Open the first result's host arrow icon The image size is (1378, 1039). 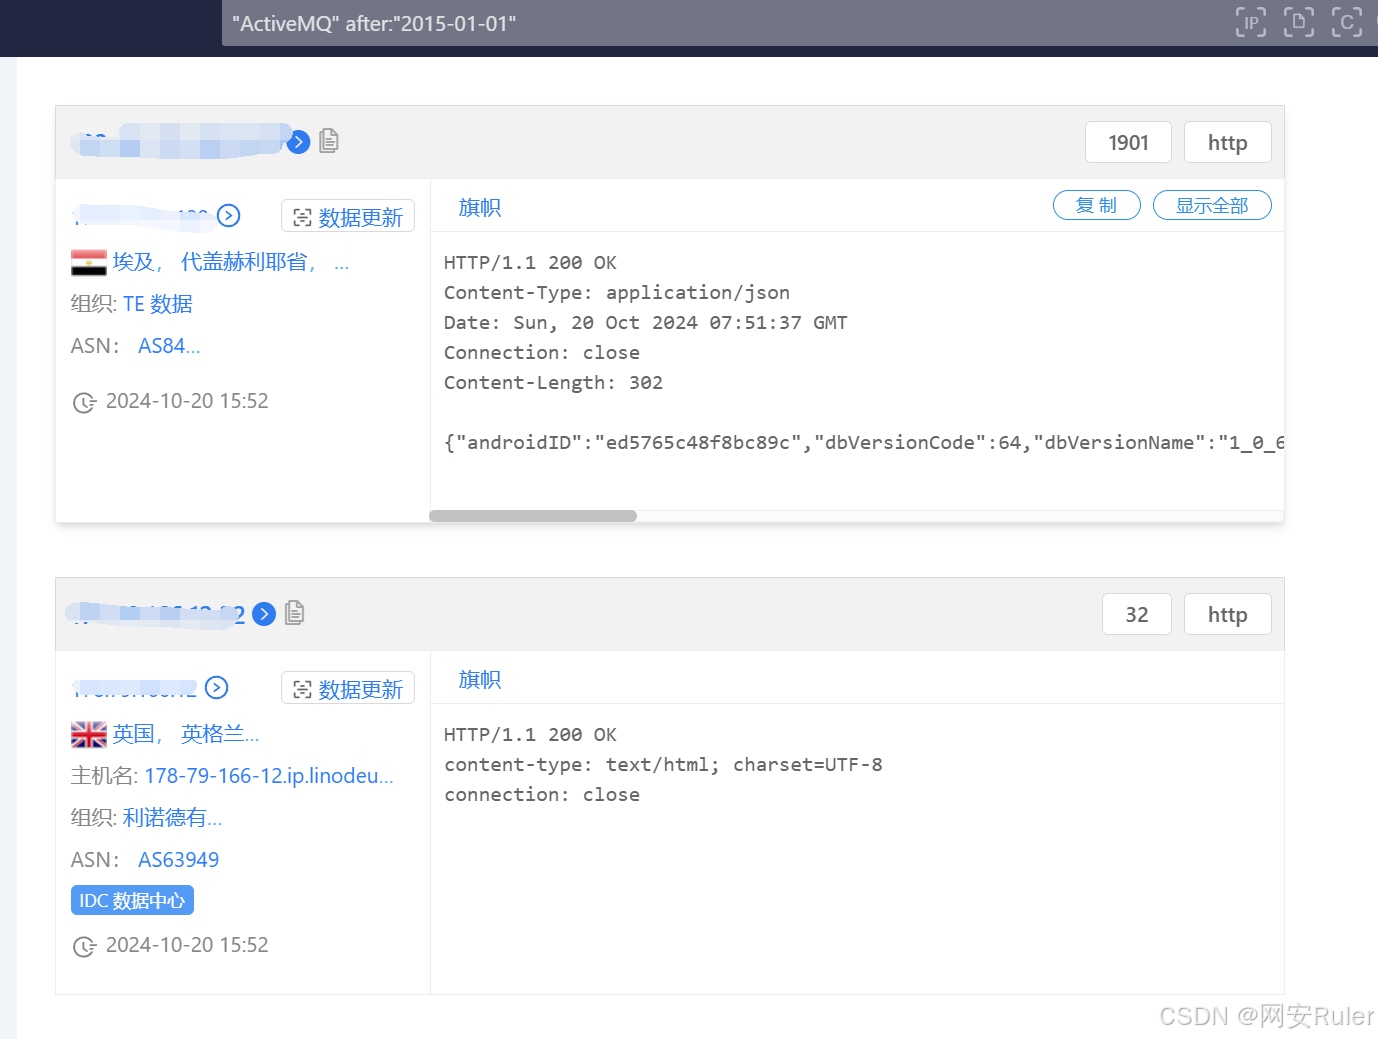298,142
